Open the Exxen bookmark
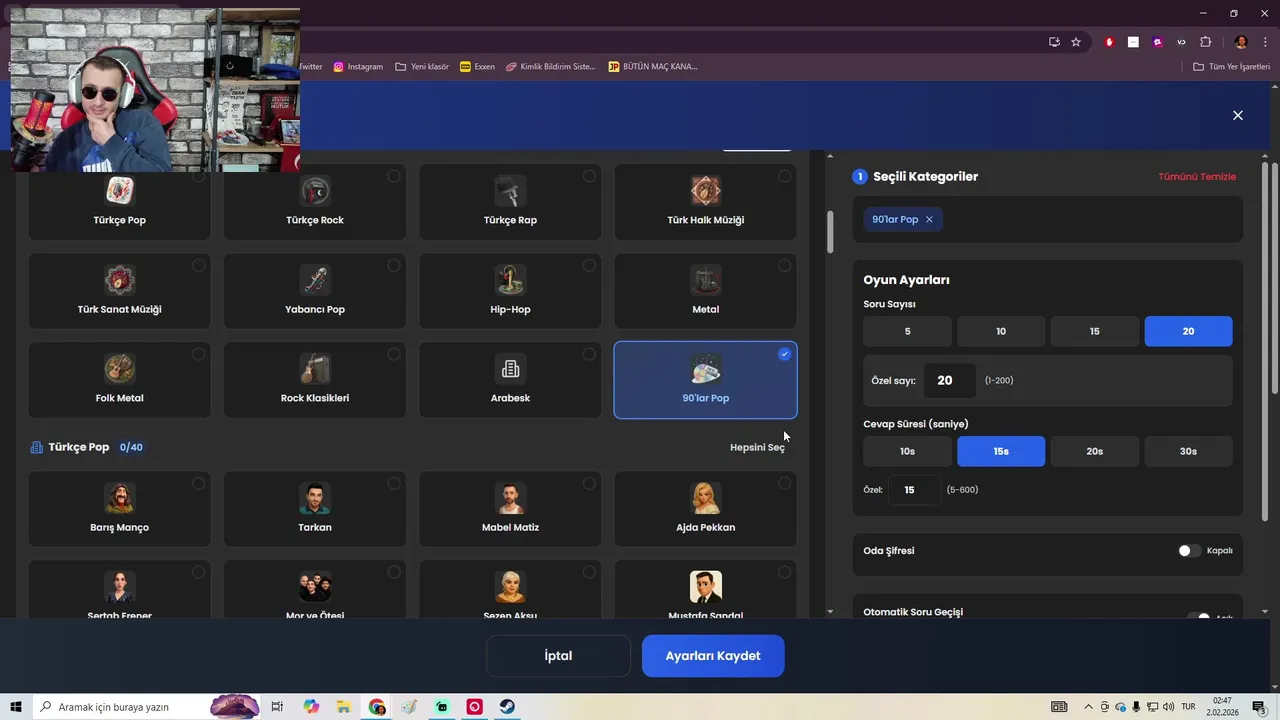Screen dimensions: 1280x720 tap(477, 67)
